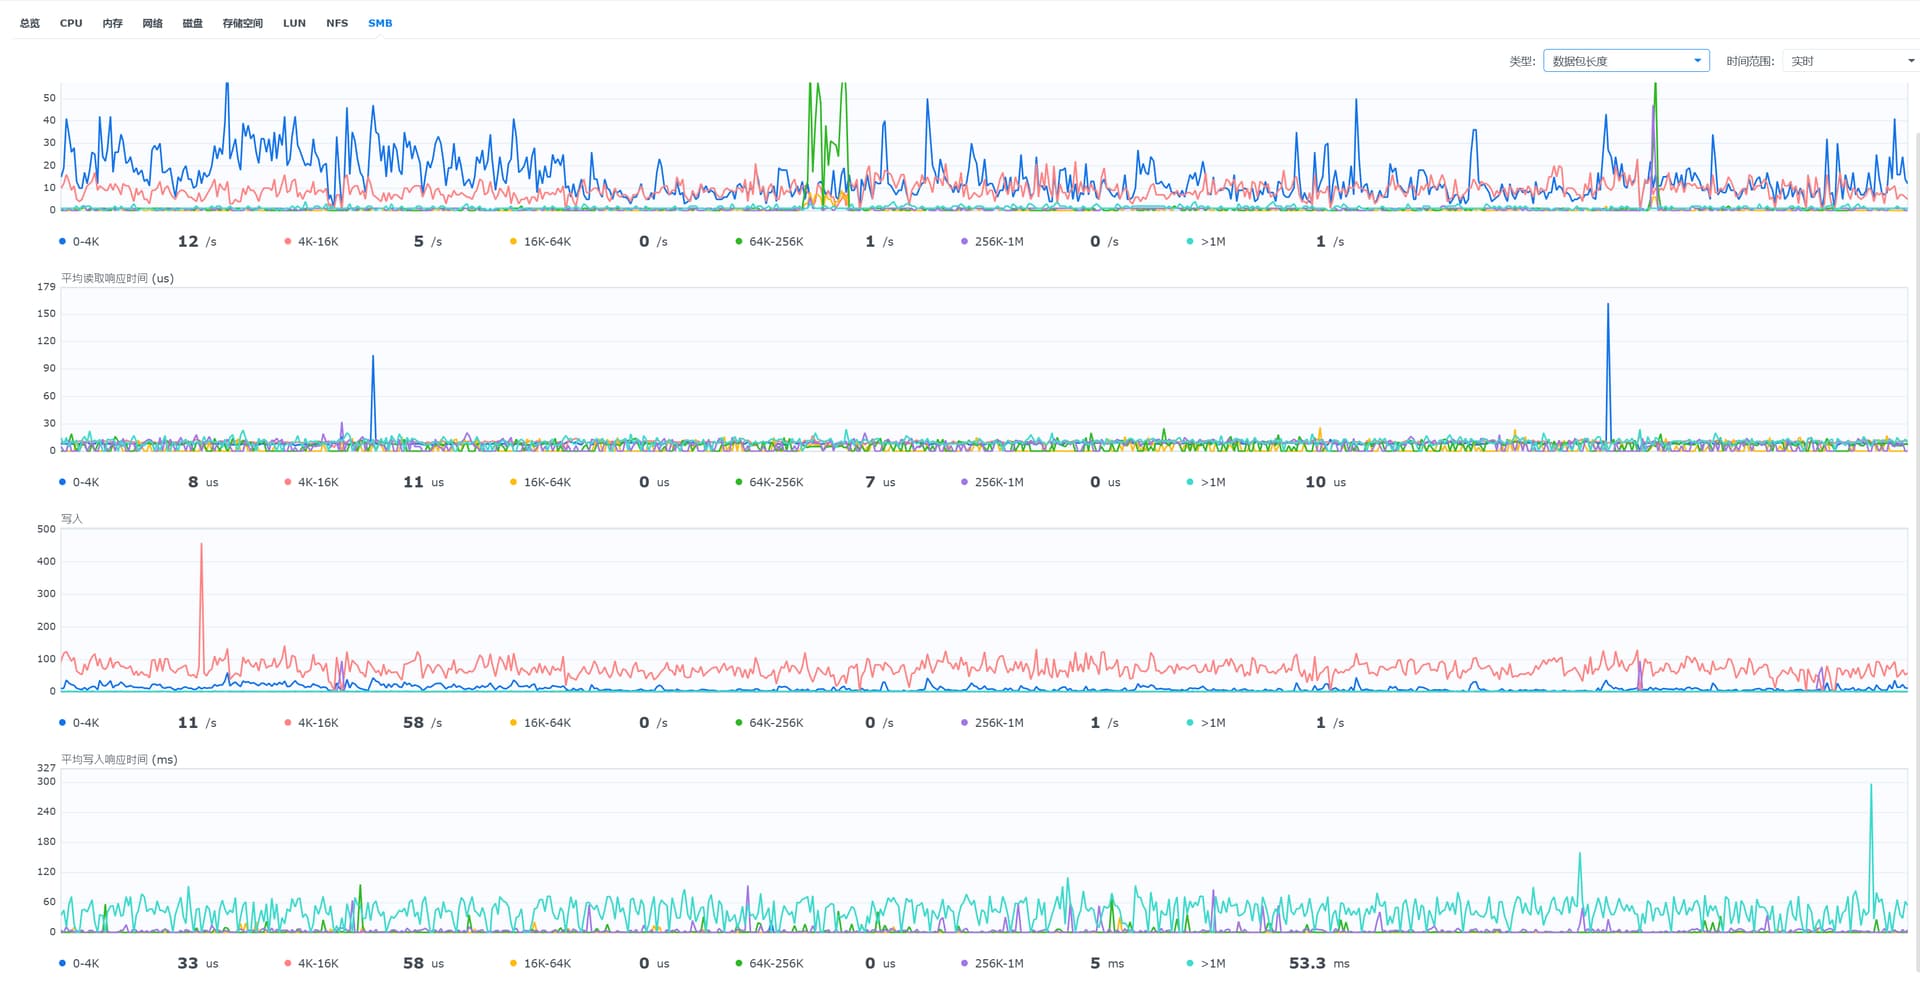Image resolution: width=1920 pixels, height=987 pixels.
Task: Select the LUN tab
Action: point(294,23)
